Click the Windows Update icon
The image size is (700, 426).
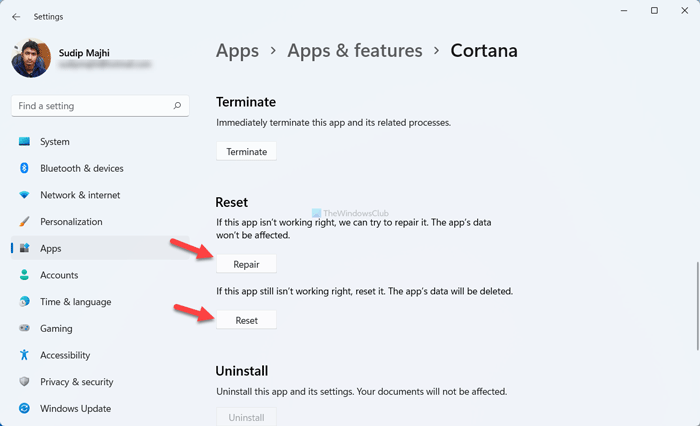click(24, 408)
